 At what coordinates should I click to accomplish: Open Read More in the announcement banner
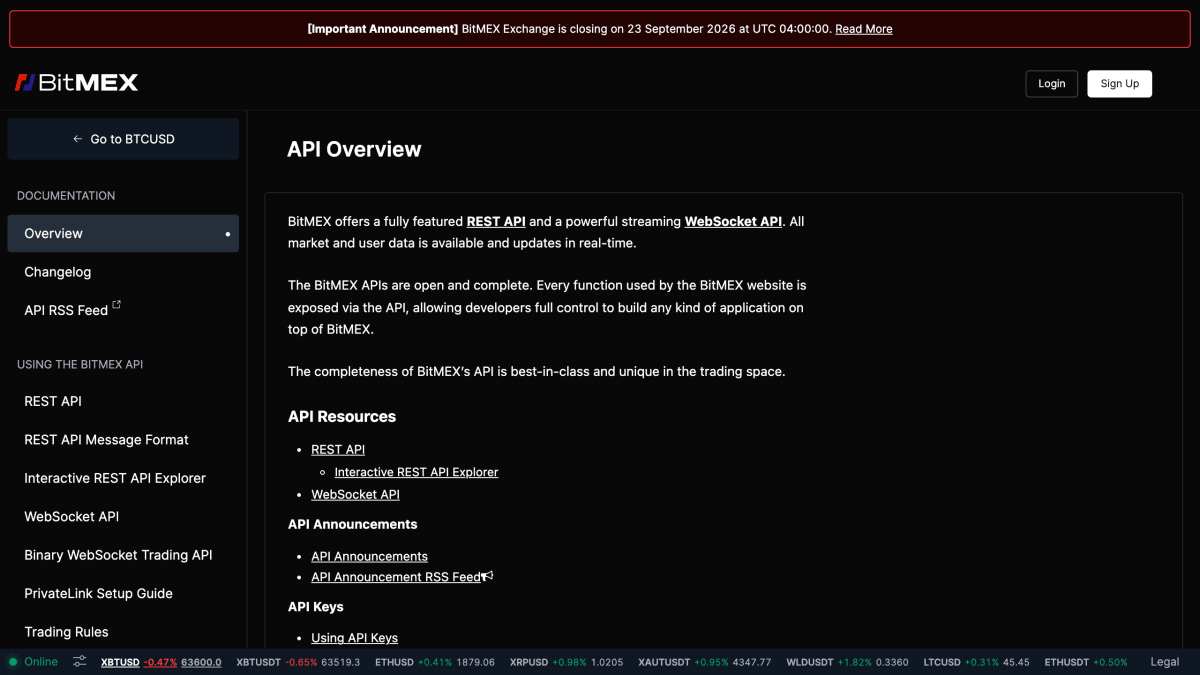[864, 29]
